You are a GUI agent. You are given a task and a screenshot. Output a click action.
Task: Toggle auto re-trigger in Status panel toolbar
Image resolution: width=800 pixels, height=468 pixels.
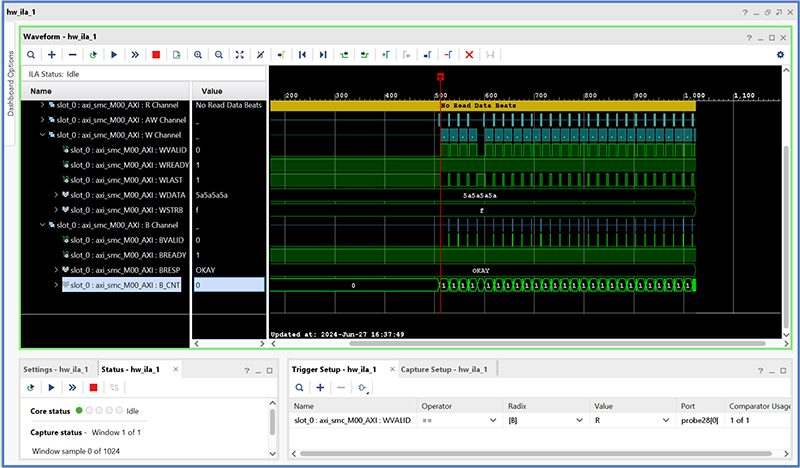pyautogui.click(x=31, y=387)
